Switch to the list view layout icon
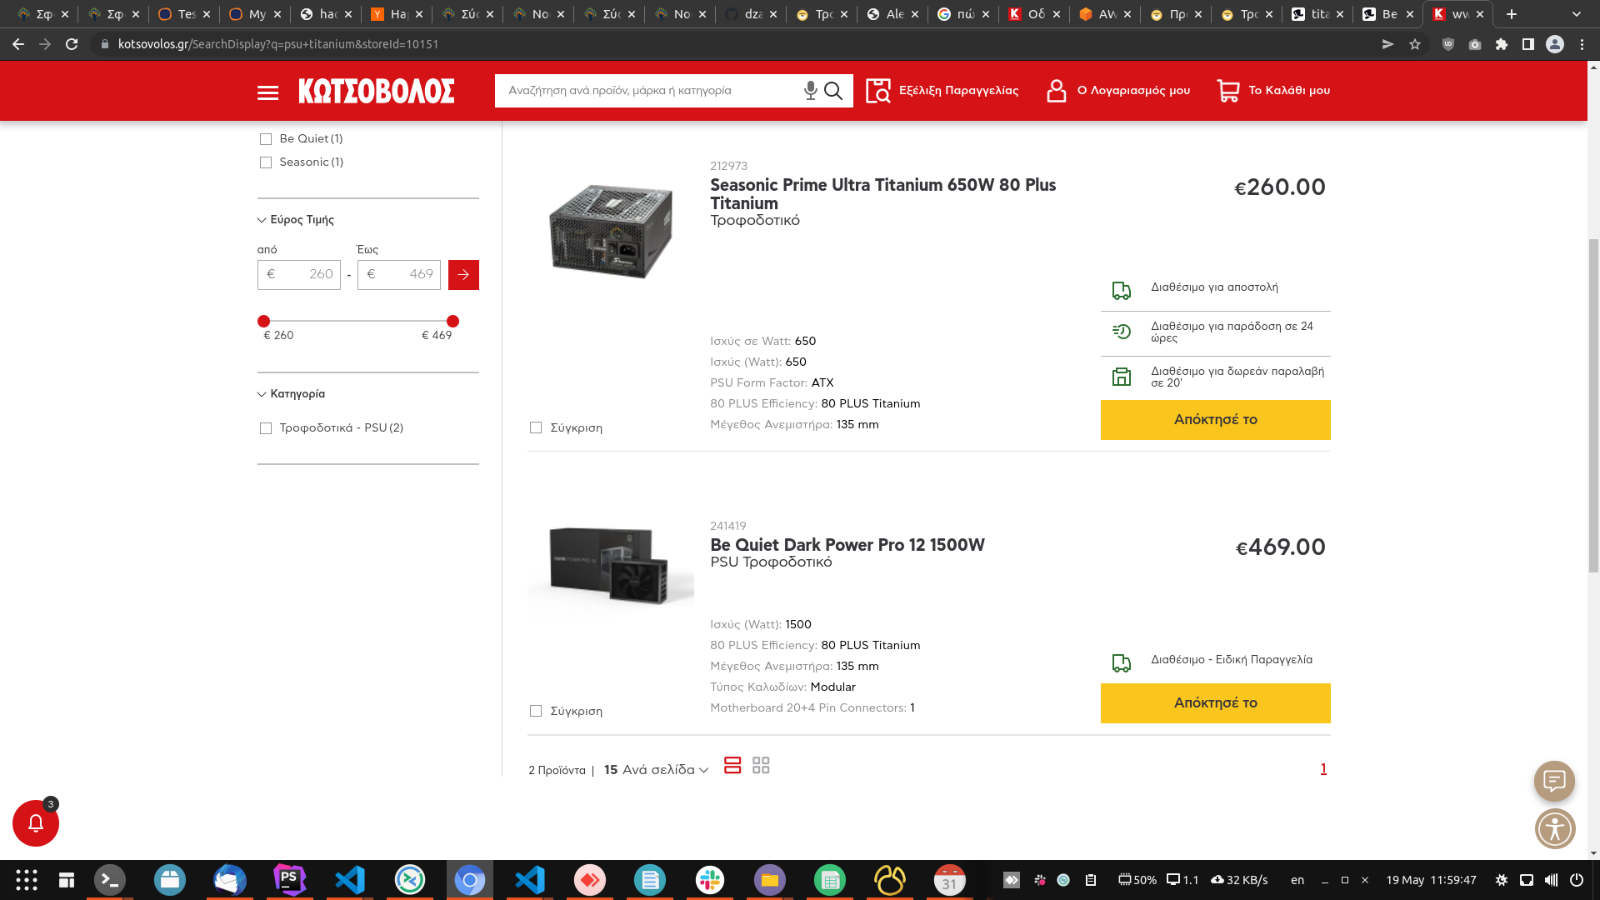 (x=733, y=765)
